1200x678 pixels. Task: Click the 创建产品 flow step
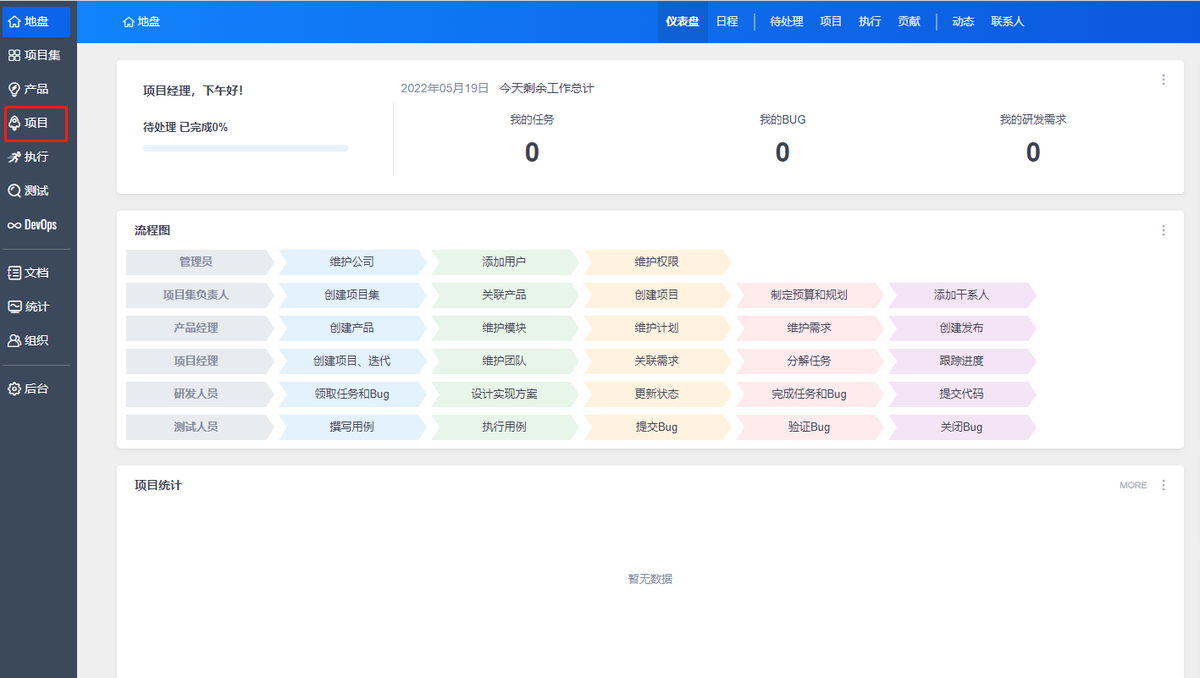[352, 328]
